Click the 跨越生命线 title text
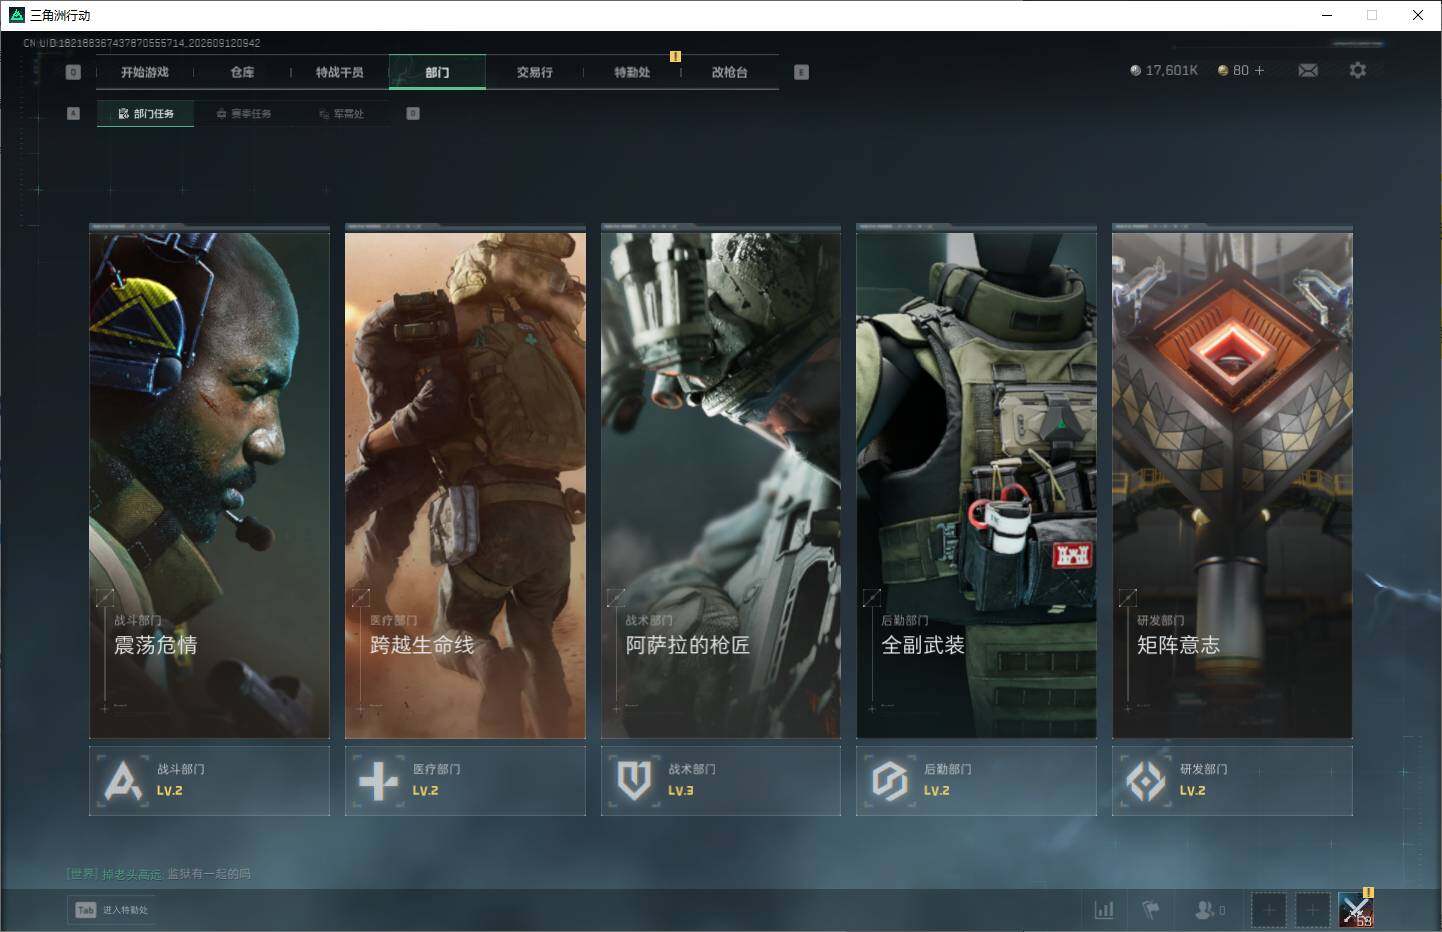Screen dimensions: 1442x932 [422, 645]
